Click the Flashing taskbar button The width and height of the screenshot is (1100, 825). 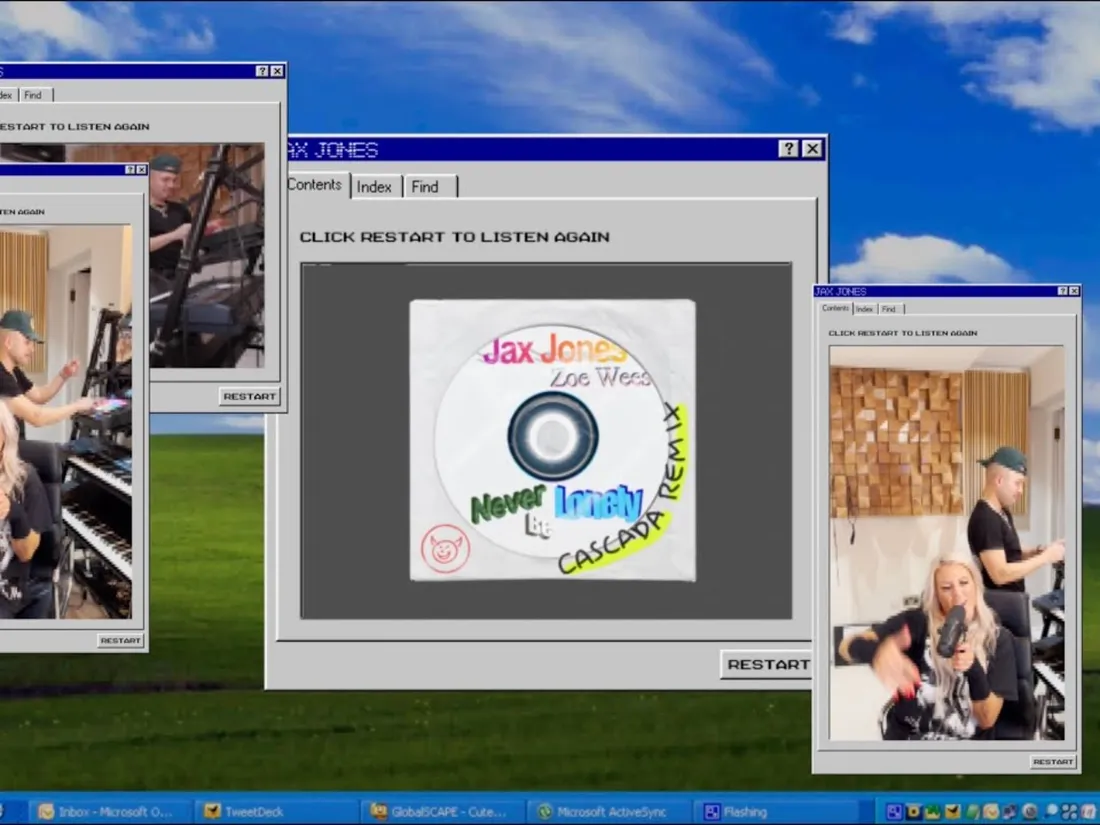775,812
